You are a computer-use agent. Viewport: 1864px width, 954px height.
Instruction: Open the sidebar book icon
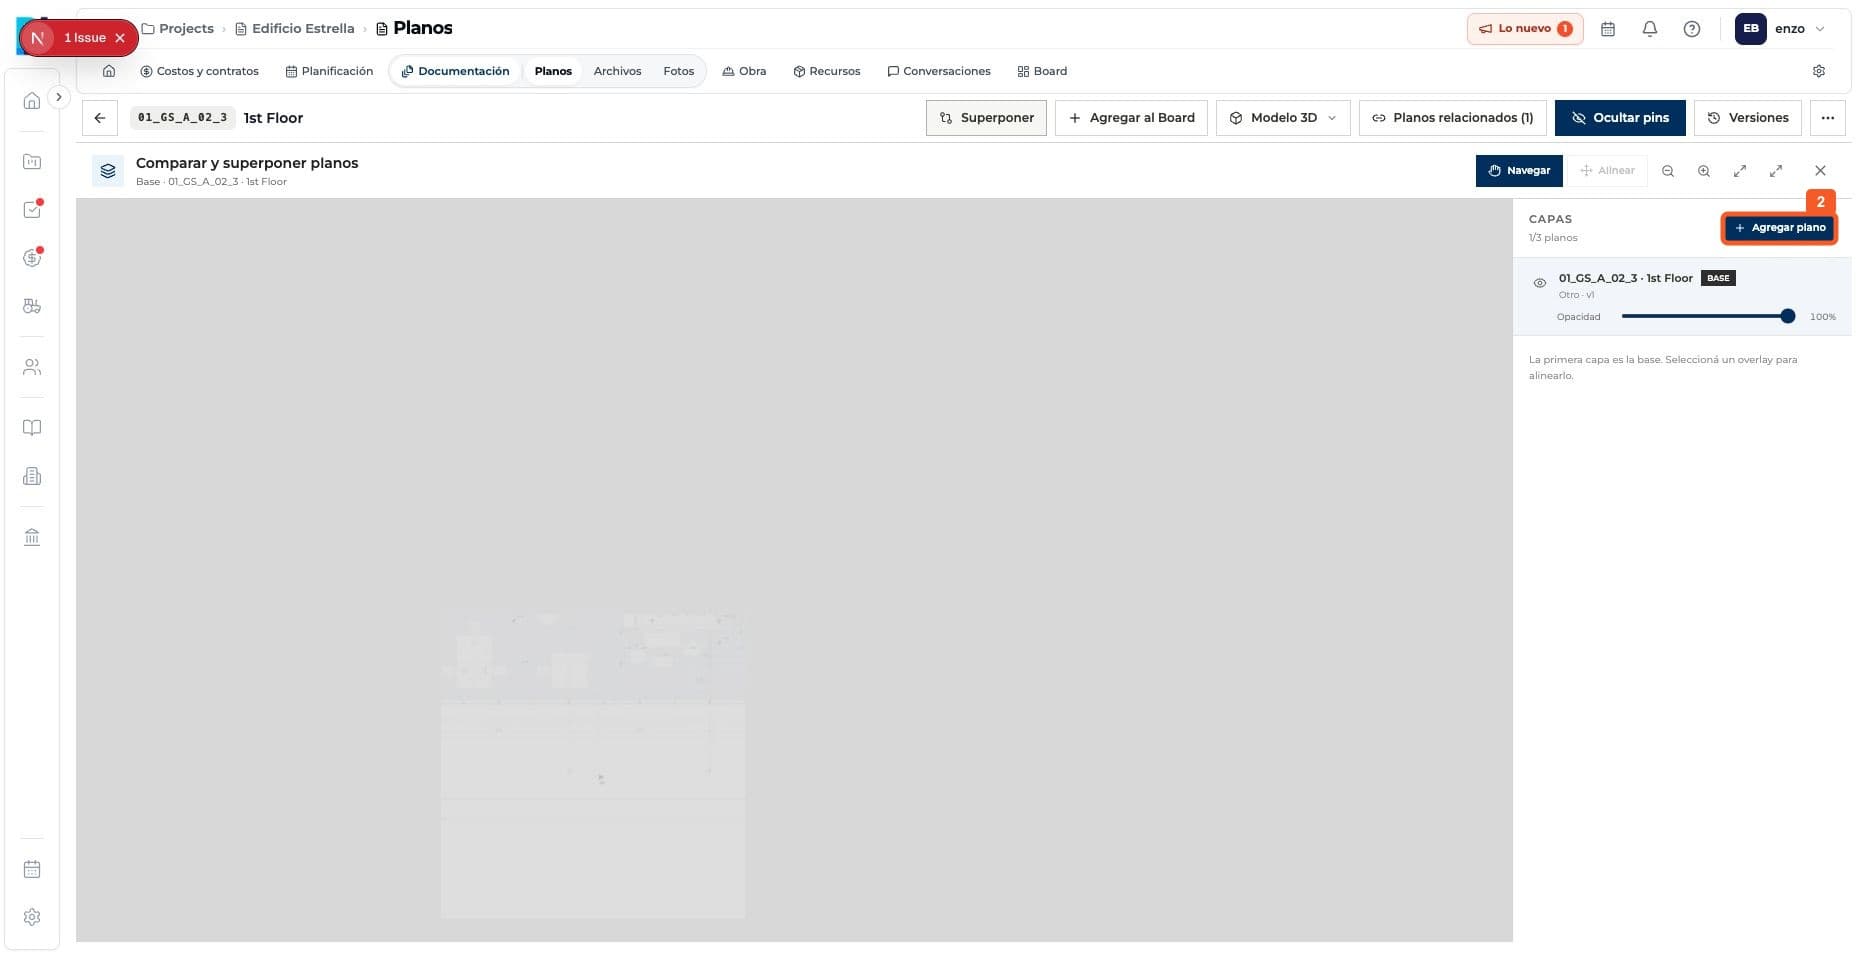(x=32, y=428)
